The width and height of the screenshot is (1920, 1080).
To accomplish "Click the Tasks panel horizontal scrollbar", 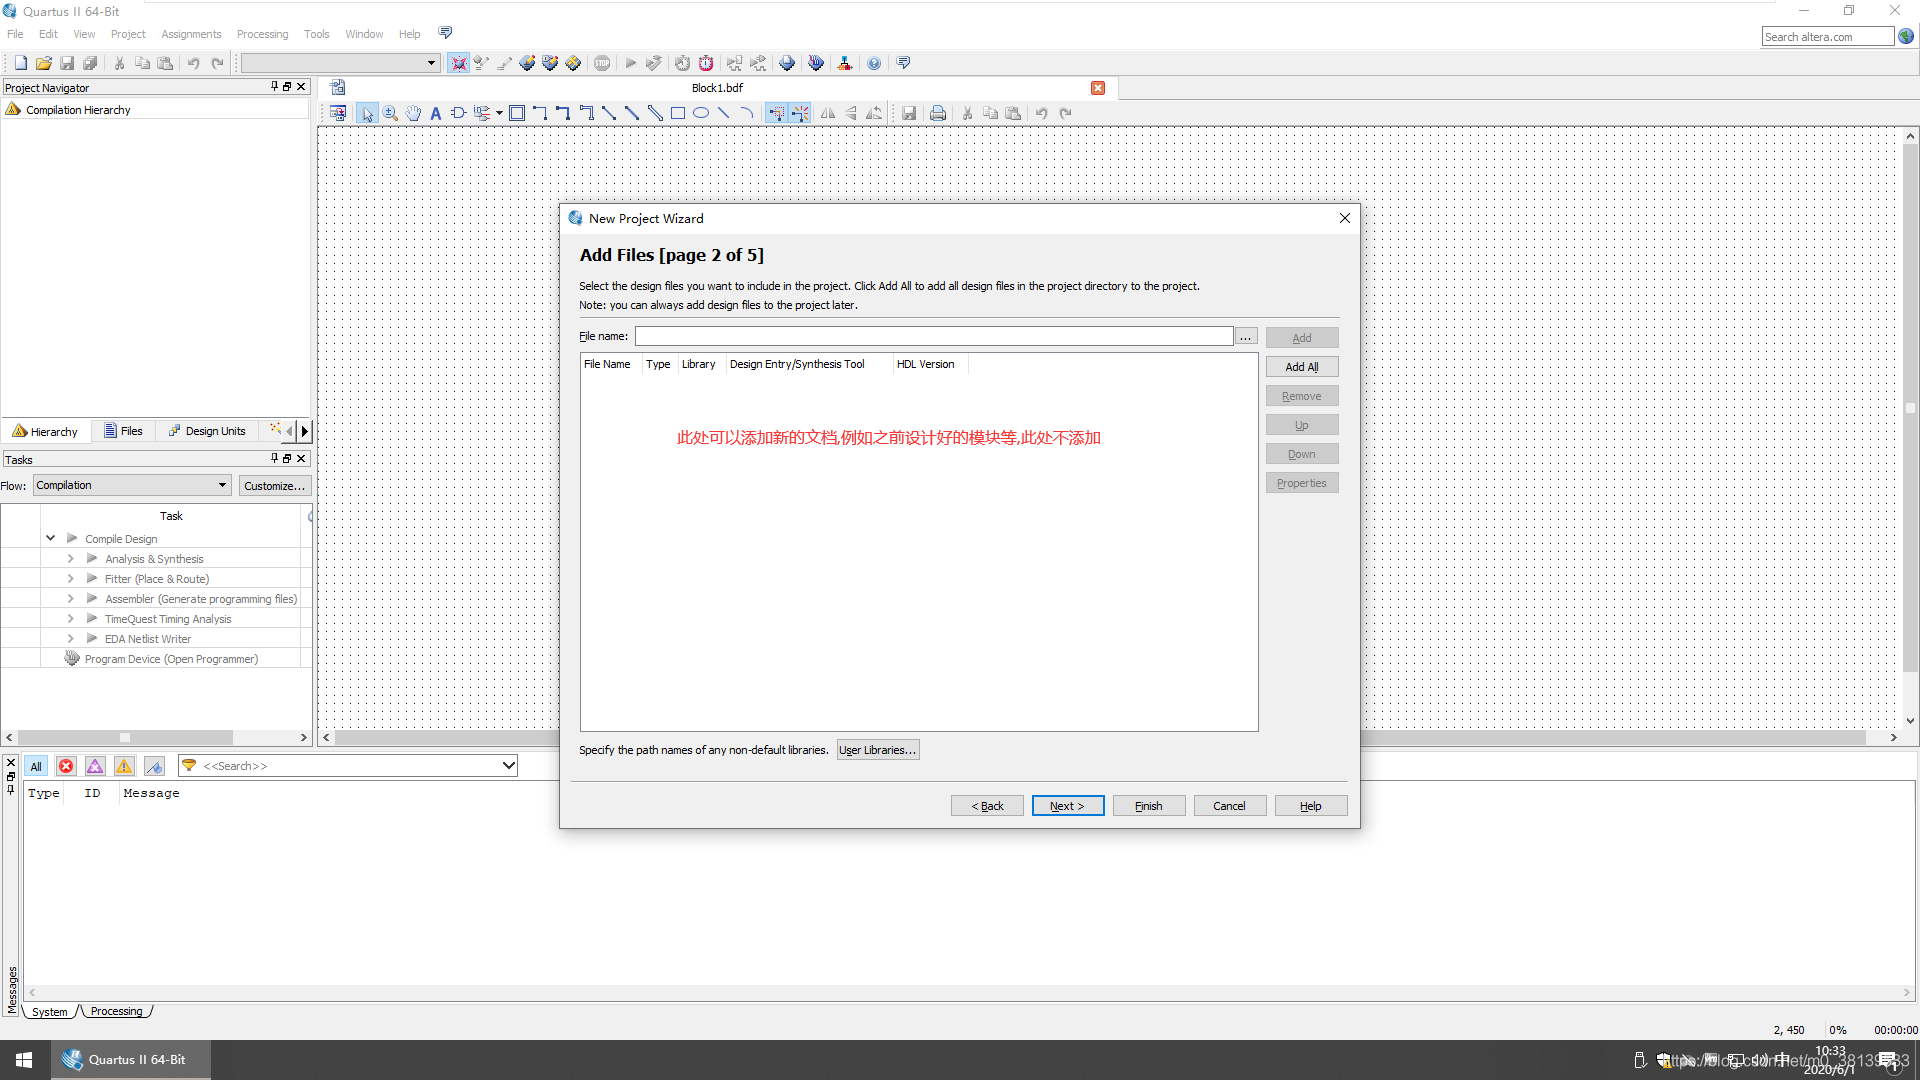I will point(125,738).
